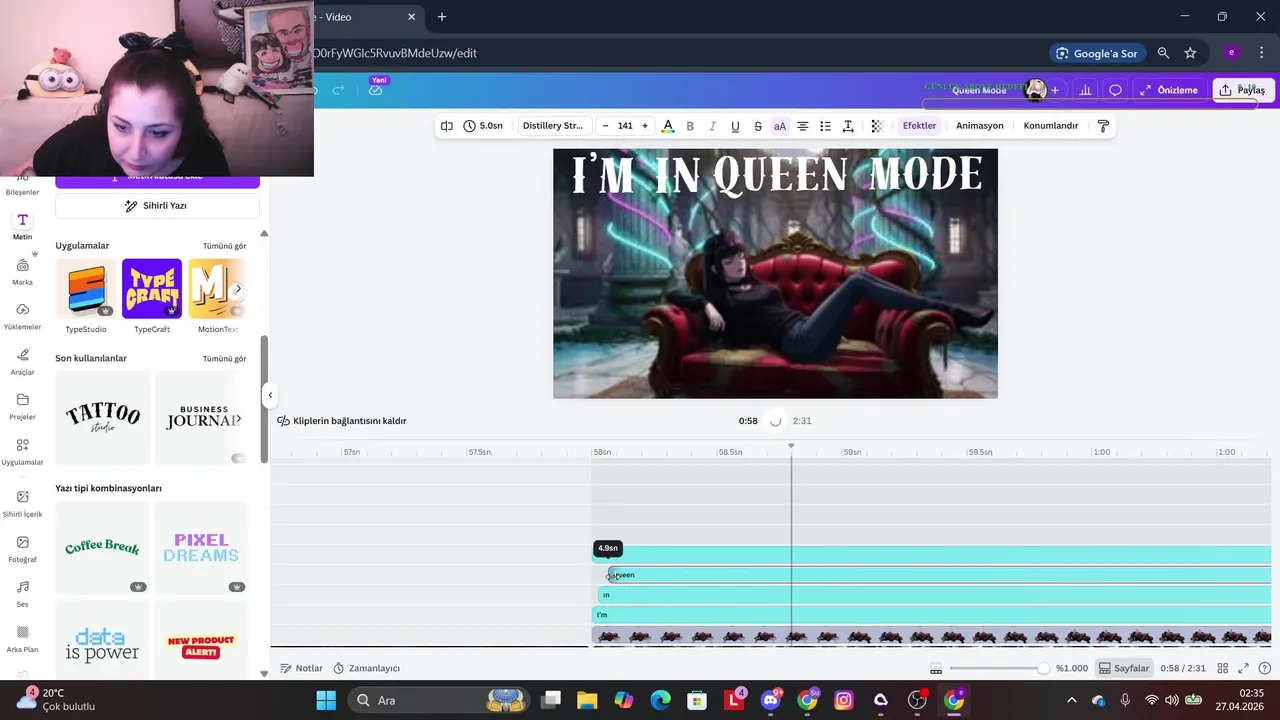Click Kliplerin bağlantısını kaldır

pyautogui.click(x=342, y=421)
